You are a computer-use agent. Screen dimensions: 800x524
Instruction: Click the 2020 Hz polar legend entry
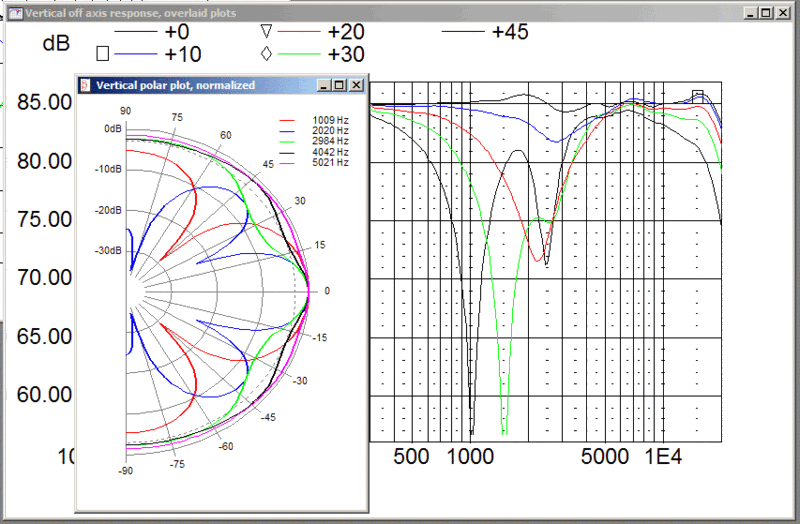tap(314, 131)
